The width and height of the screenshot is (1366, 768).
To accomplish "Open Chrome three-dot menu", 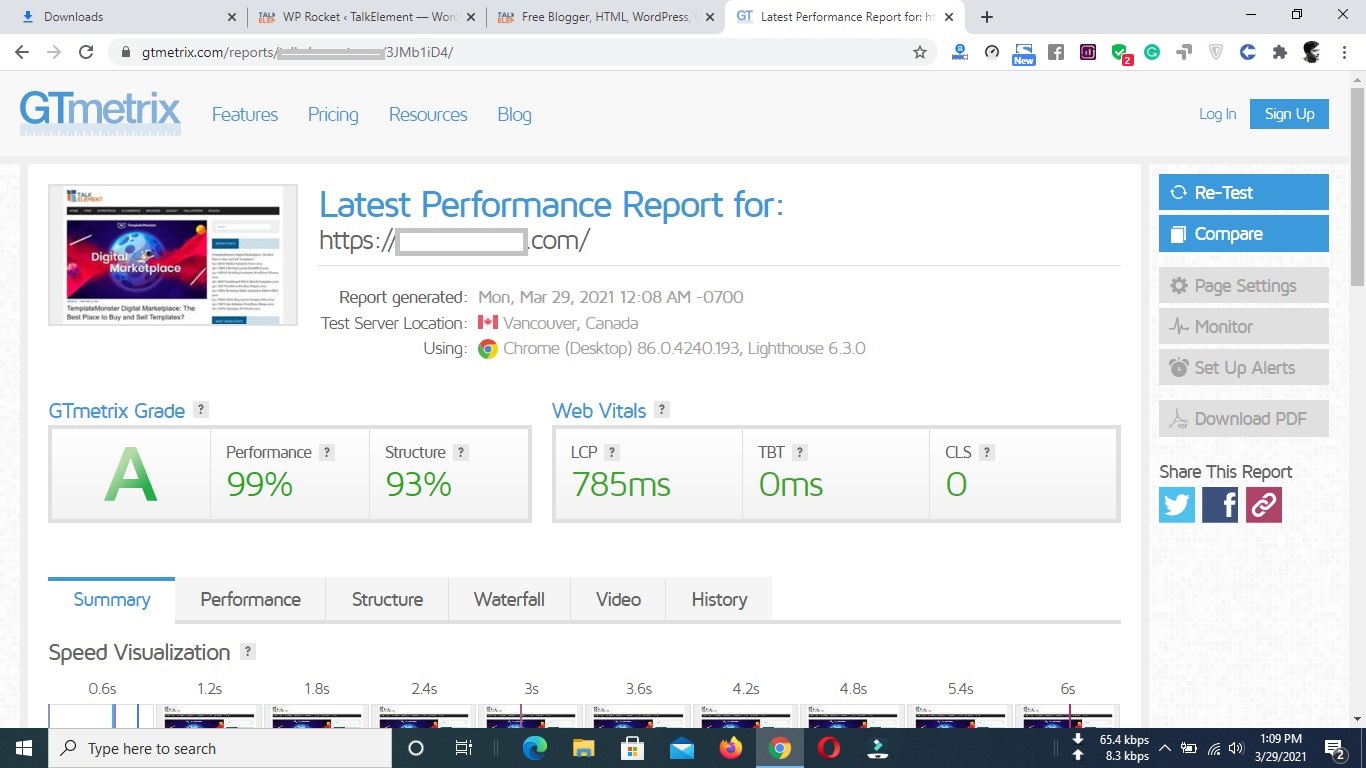I will (1343, 52).
